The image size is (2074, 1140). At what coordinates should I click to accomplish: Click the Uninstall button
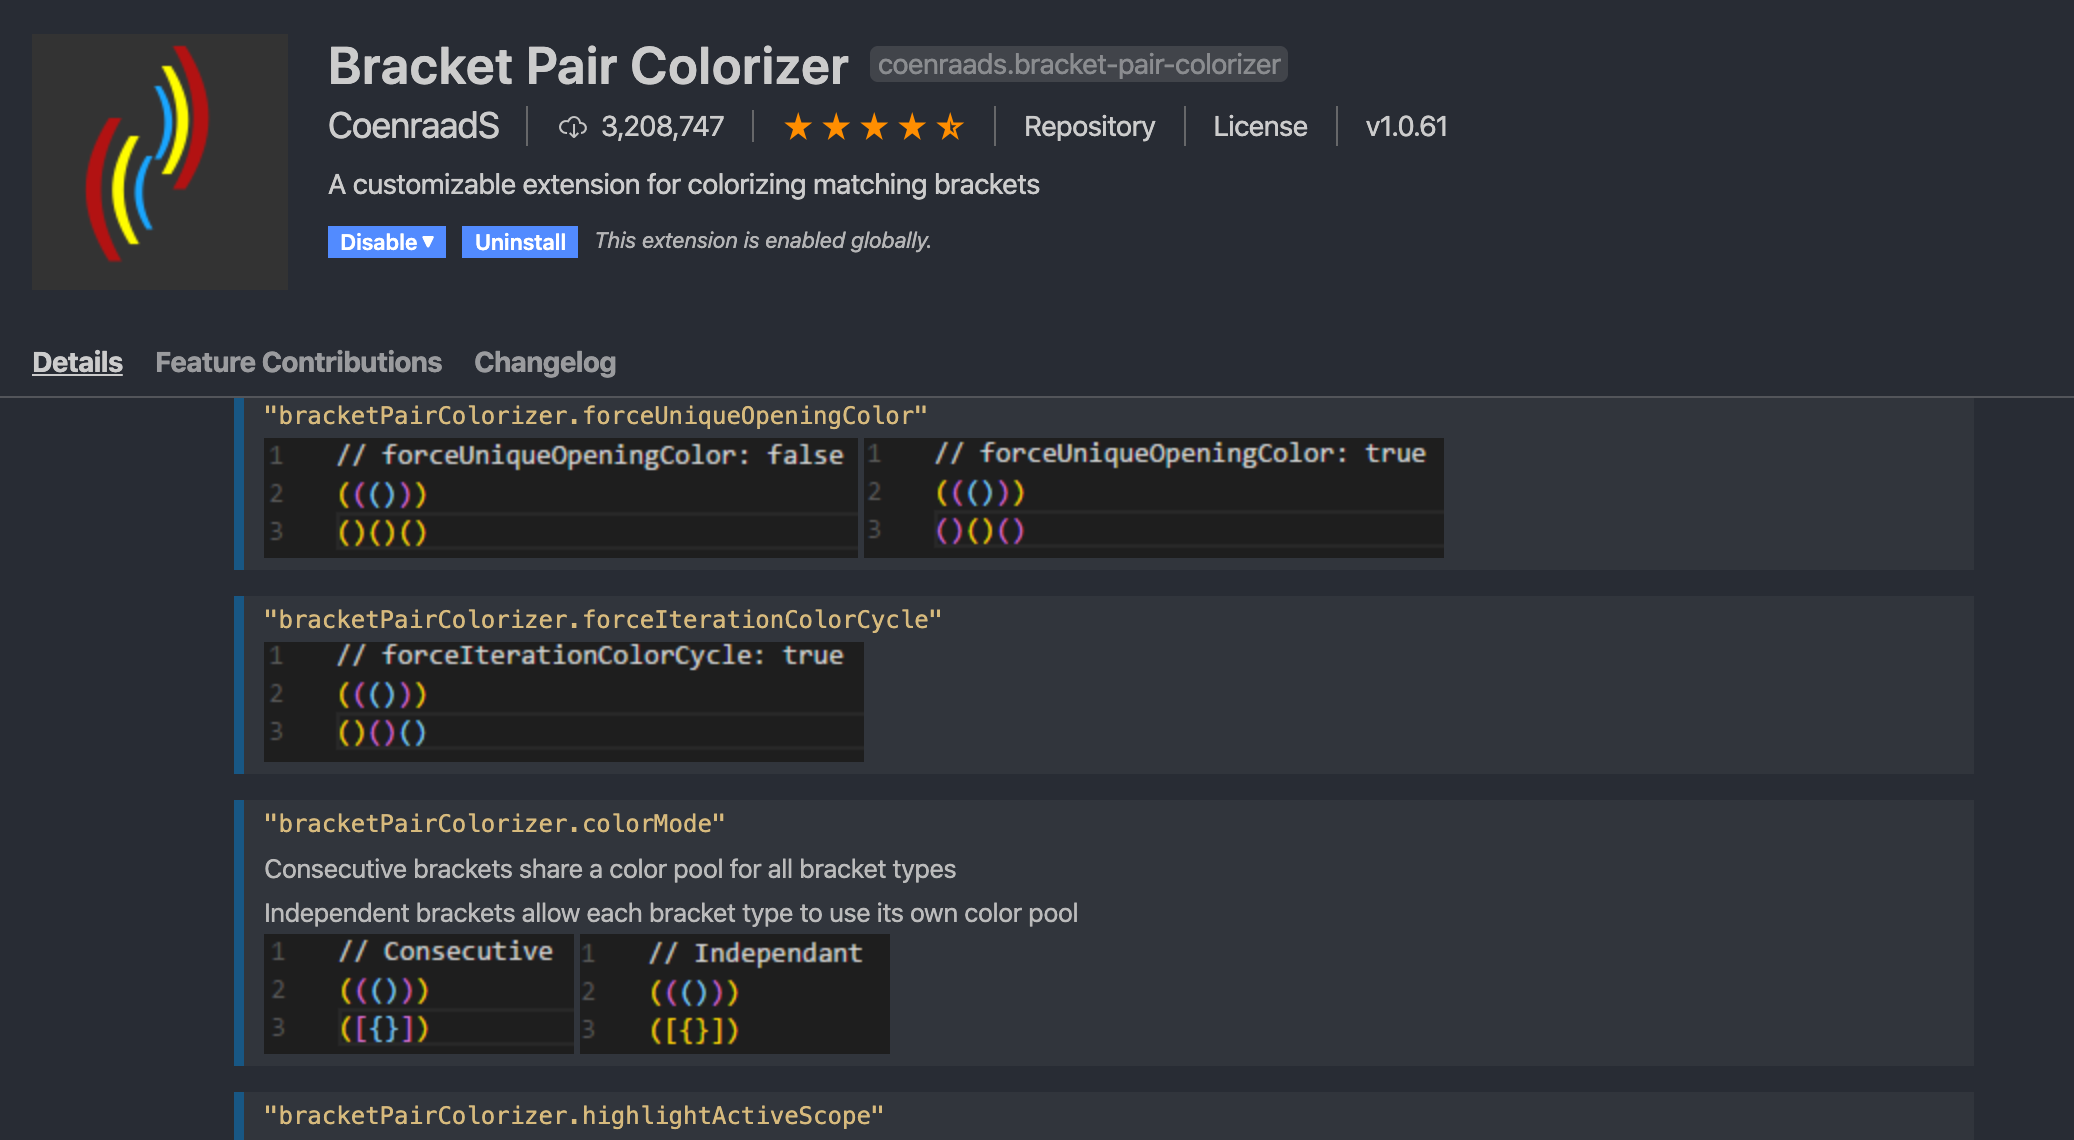[519, 241]
